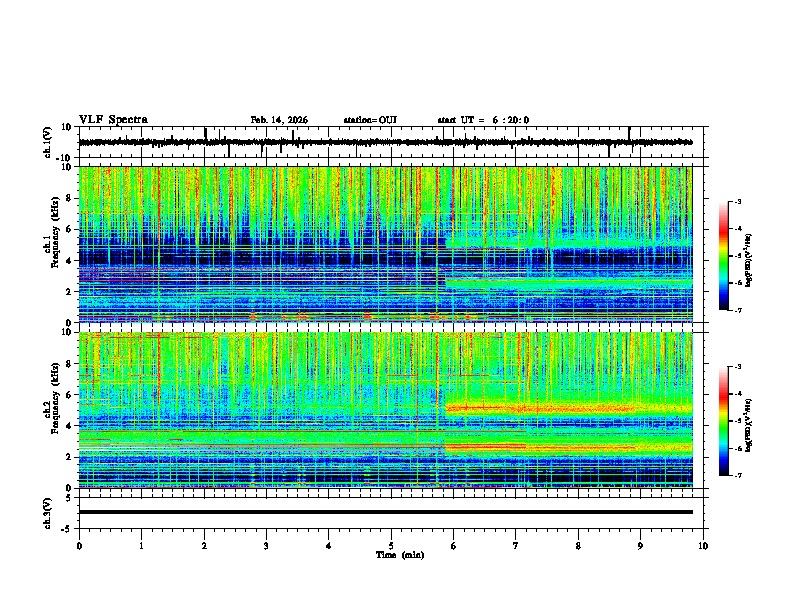Click the '-3' tick on ch.1 colorbar
792x612 pixels.
(737, 201)
